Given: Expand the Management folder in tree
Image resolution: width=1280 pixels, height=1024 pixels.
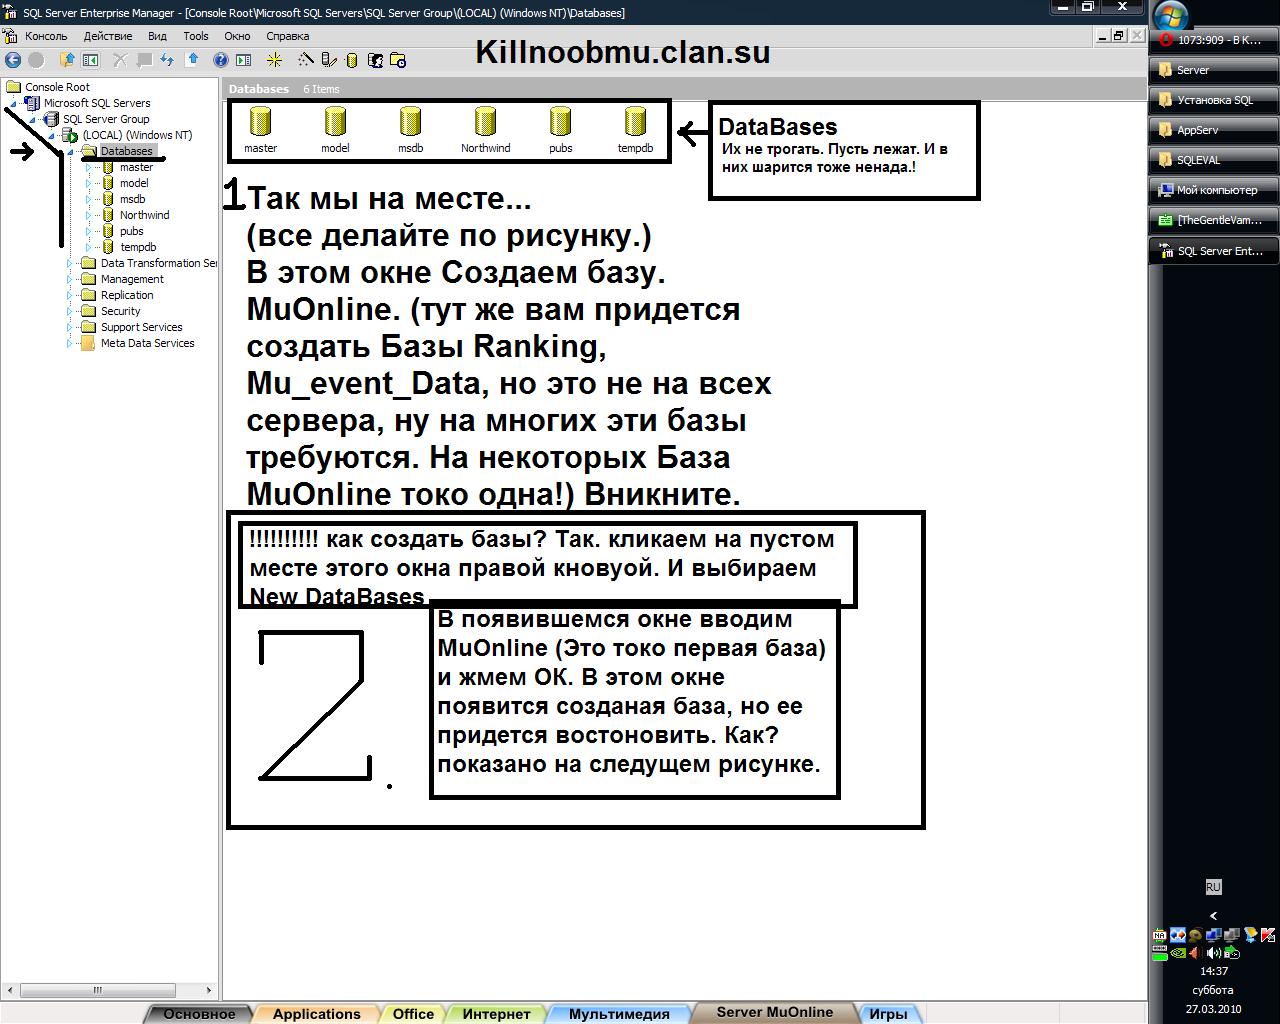Looking at the screenshot, I should pos(71,279).
